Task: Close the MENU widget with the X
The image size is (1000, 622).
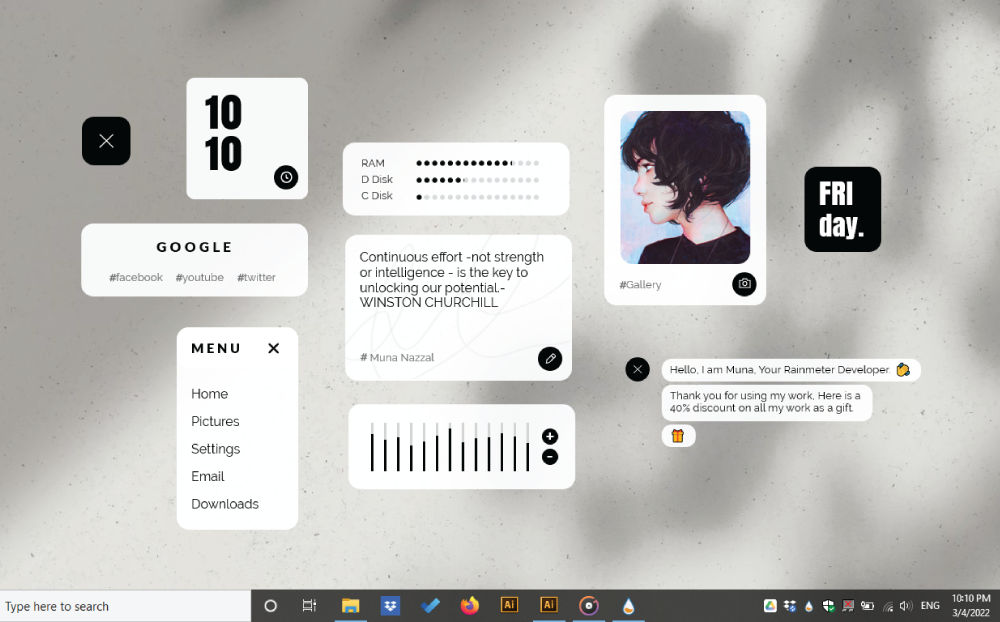Action: pyautogui.click(x=273, y=348)
